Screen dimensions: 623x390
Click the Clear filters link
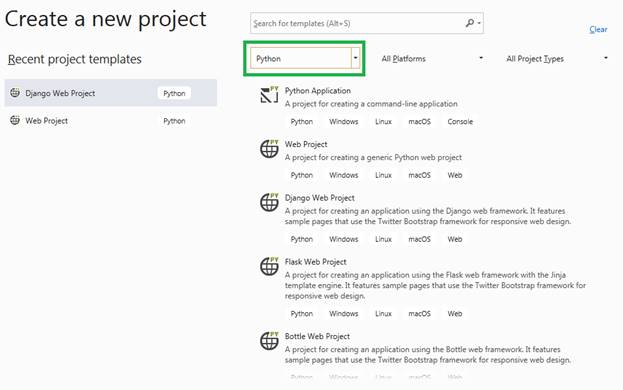(598, 29)
